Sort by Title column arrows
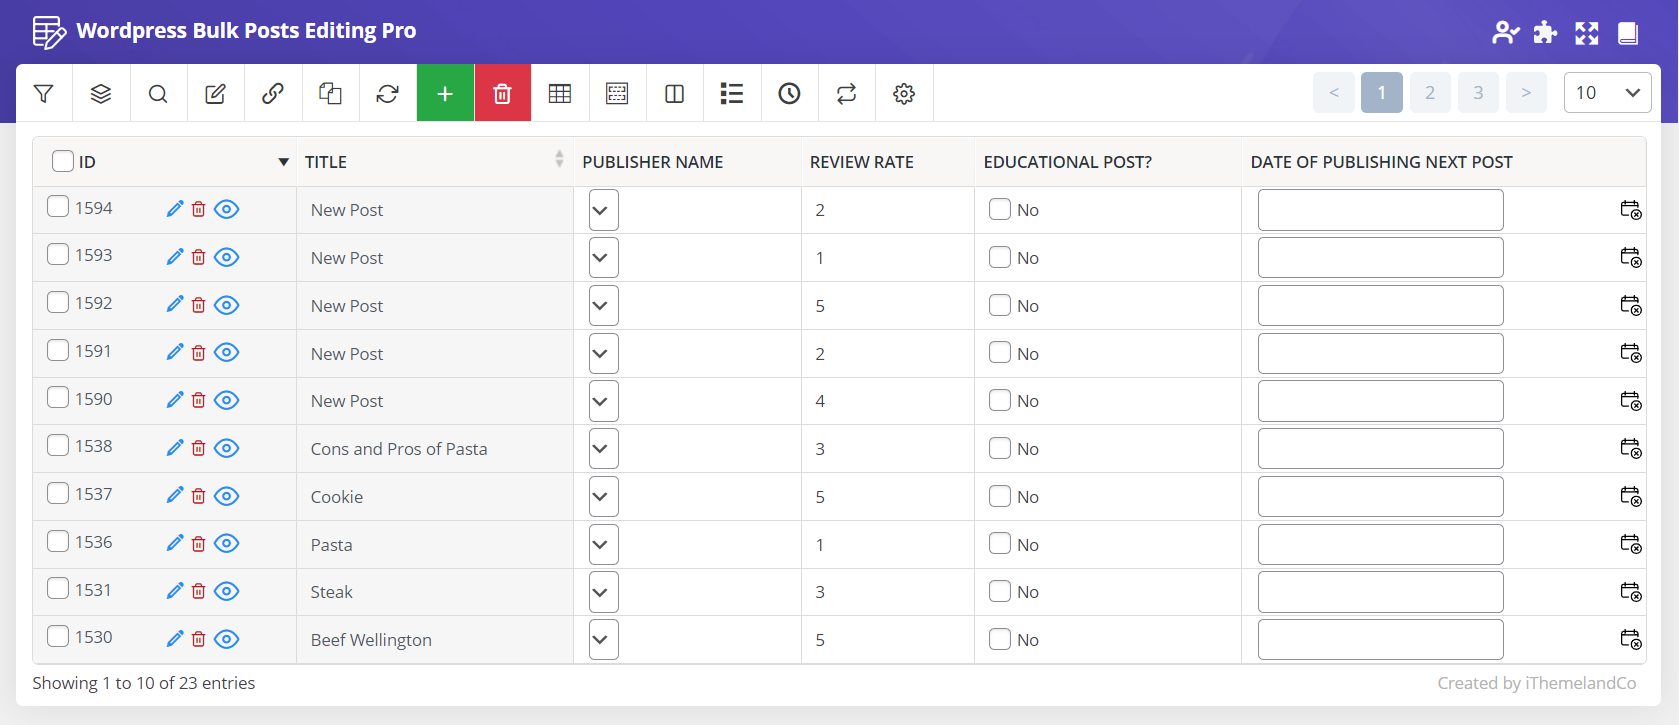 click(x=559, y=159)
